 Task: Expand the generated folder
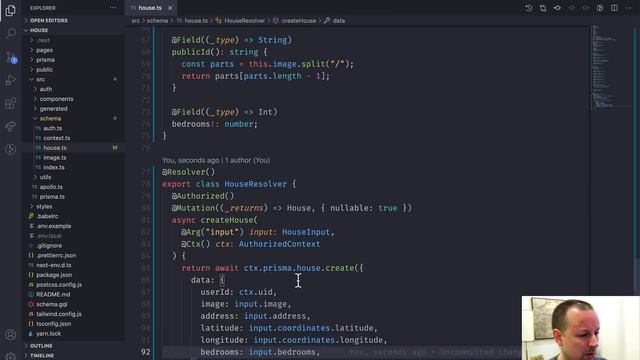(x=73, y=109)
